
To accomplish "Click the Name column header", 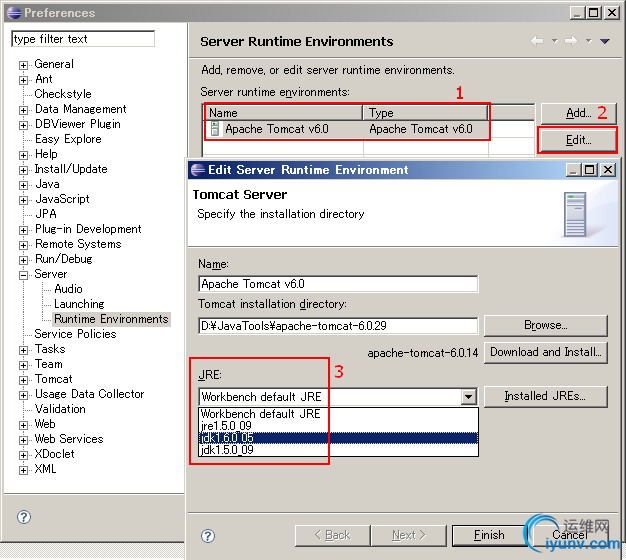I will click(x=283, y=113).
